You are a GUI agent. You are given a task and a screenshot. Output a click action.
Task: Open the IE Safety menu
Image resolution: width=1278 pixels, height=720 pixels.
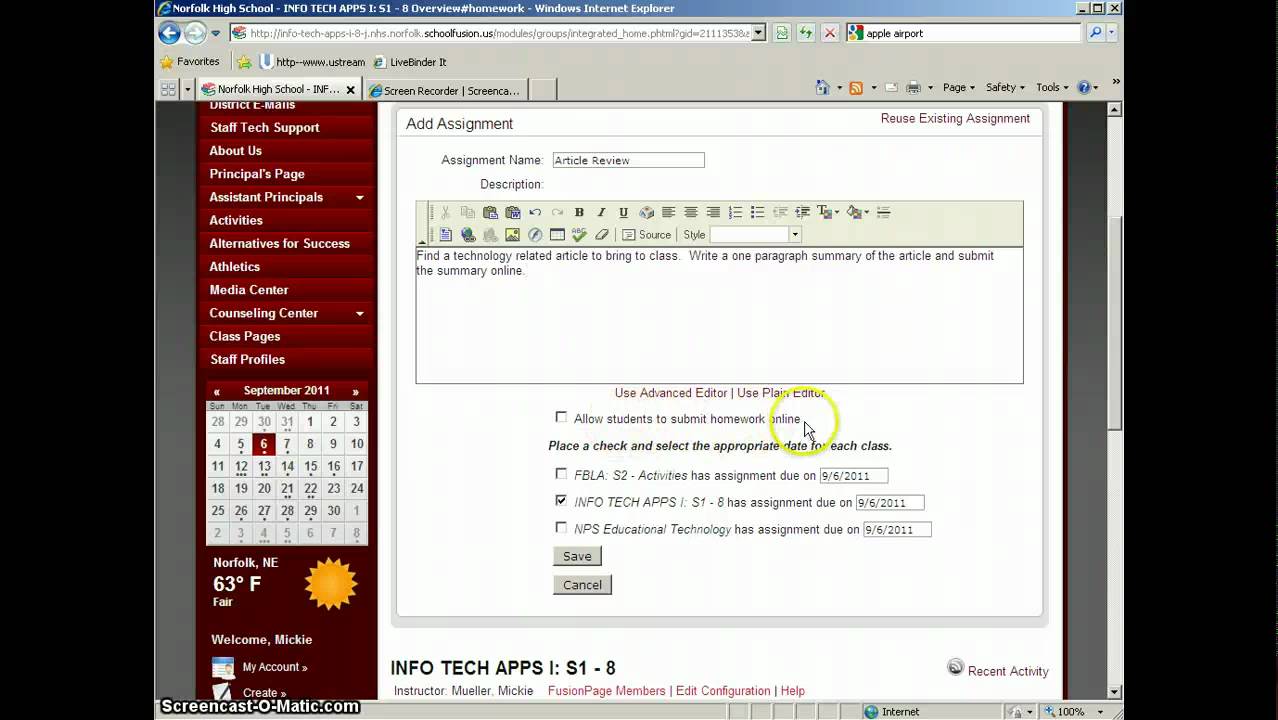point(1006,88)
